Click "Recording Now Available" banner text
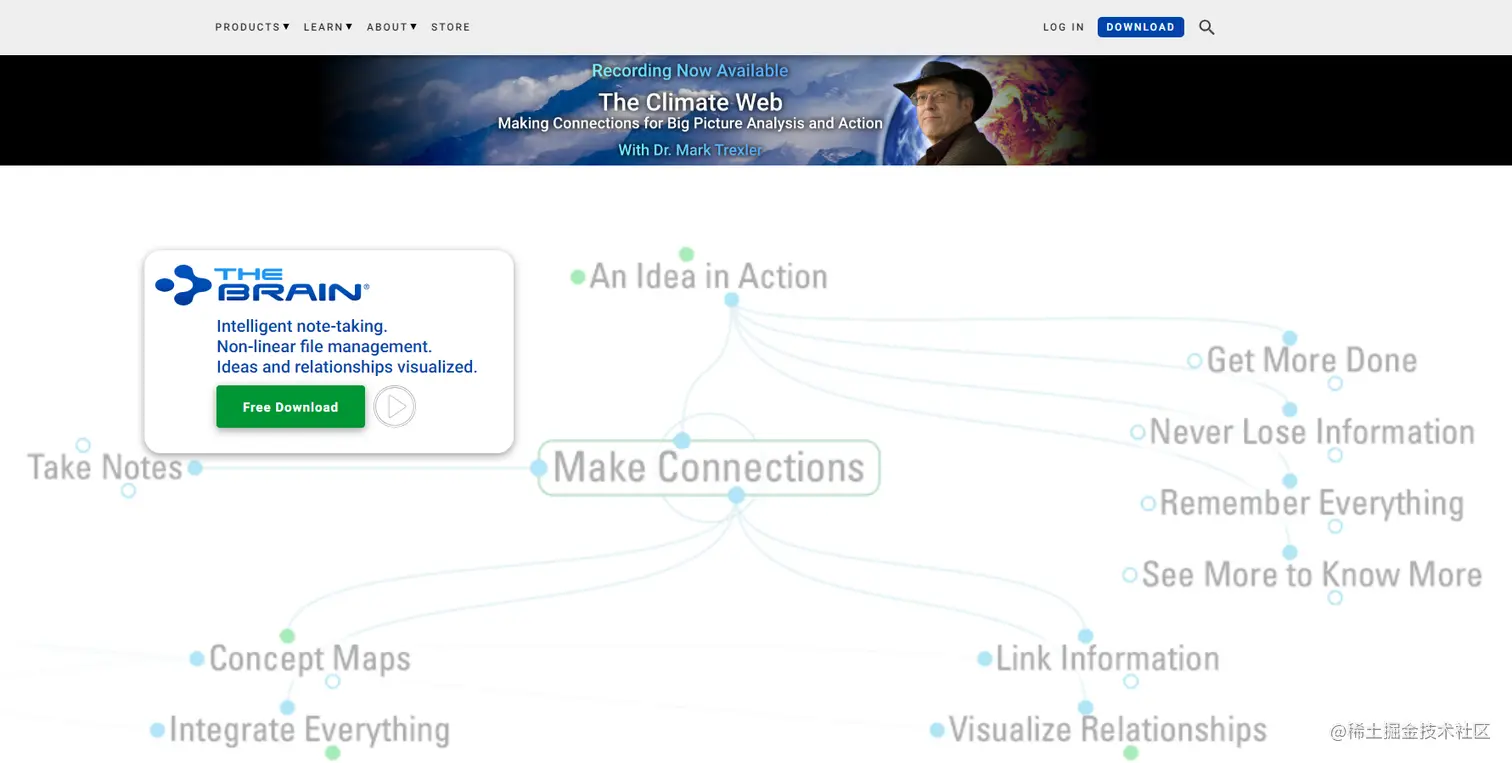Screen dimensions: 1512x763 click(690, 71)
